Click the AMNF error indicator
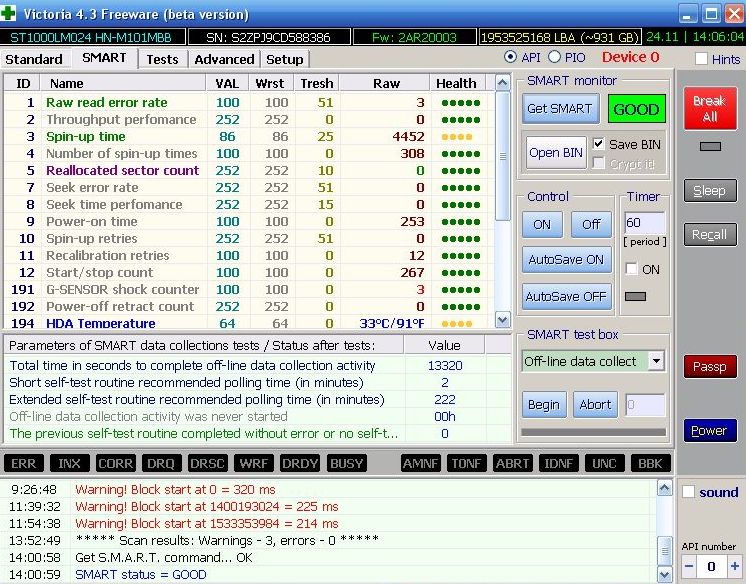Screen dimensions: 746x584 [x=421, y=463]
